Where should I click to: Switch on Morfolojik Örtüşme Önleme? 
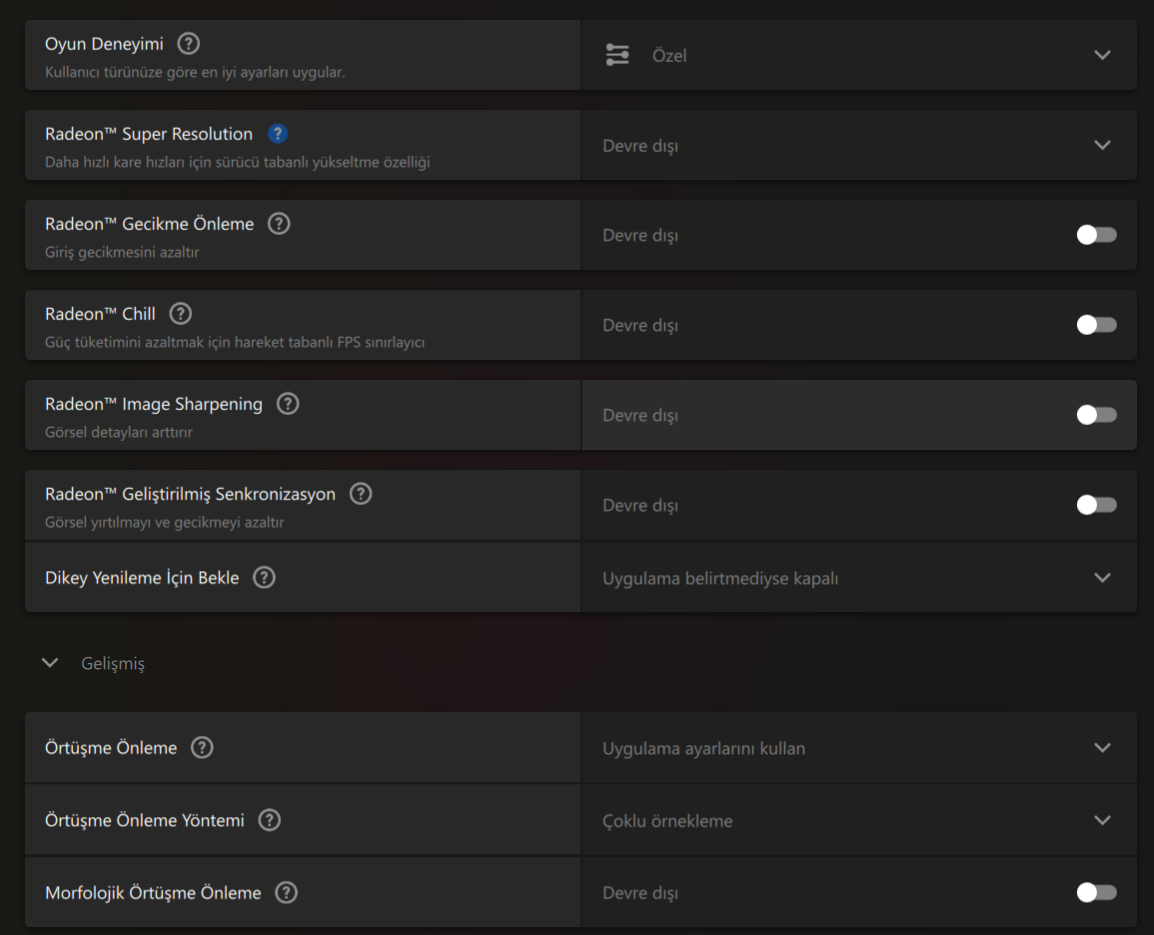click(1097, 892)
